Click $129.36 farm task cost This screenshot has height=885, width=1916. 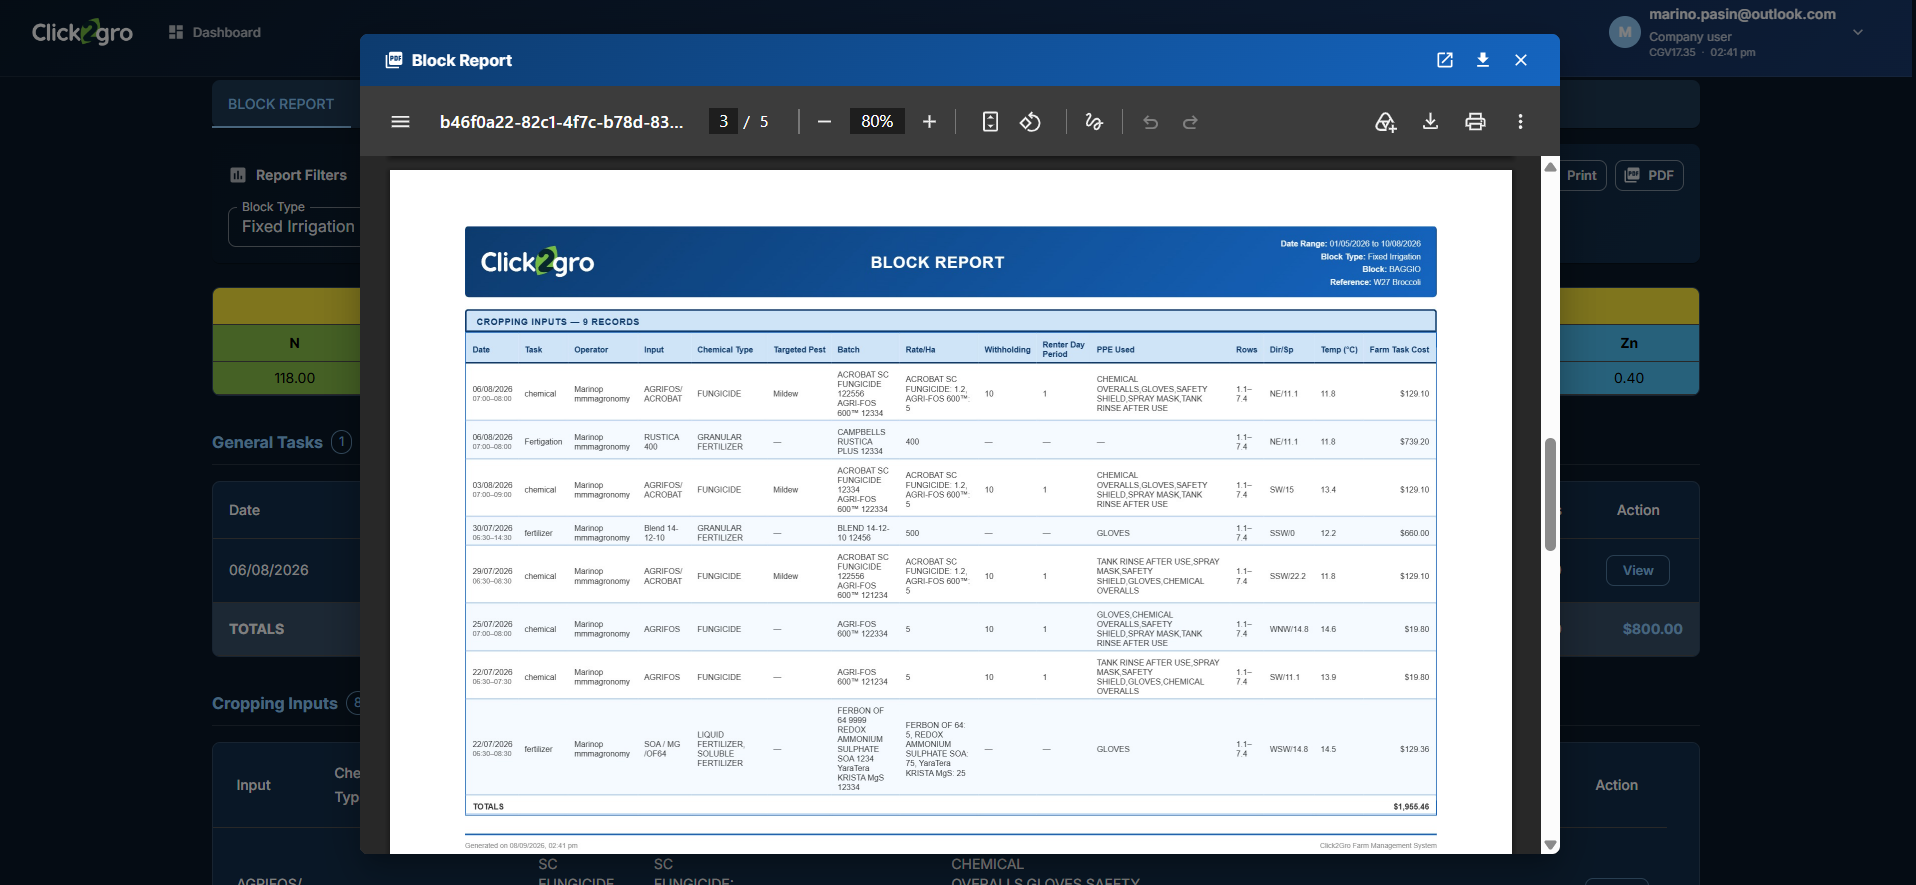point(1414,749)
